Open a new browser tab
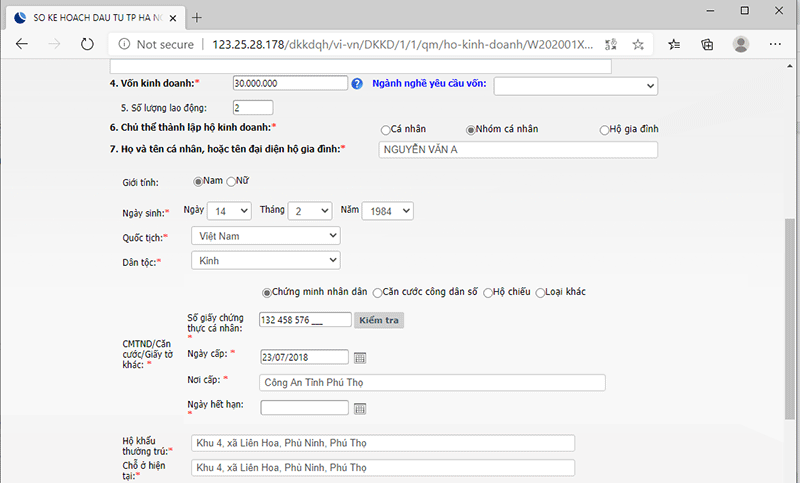Image resolution: width=800 pixels, height=483 pixels. 196,18
